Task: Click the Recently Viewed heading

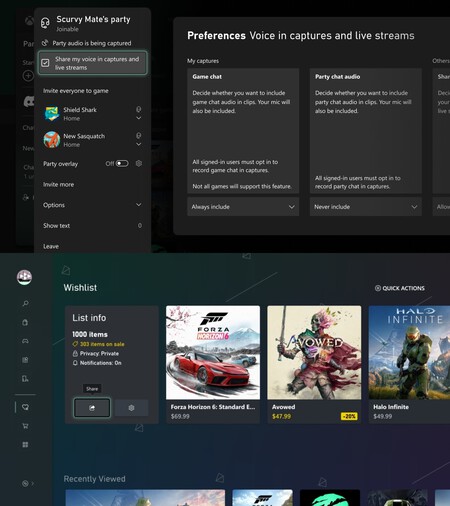Action: point(95,479)
